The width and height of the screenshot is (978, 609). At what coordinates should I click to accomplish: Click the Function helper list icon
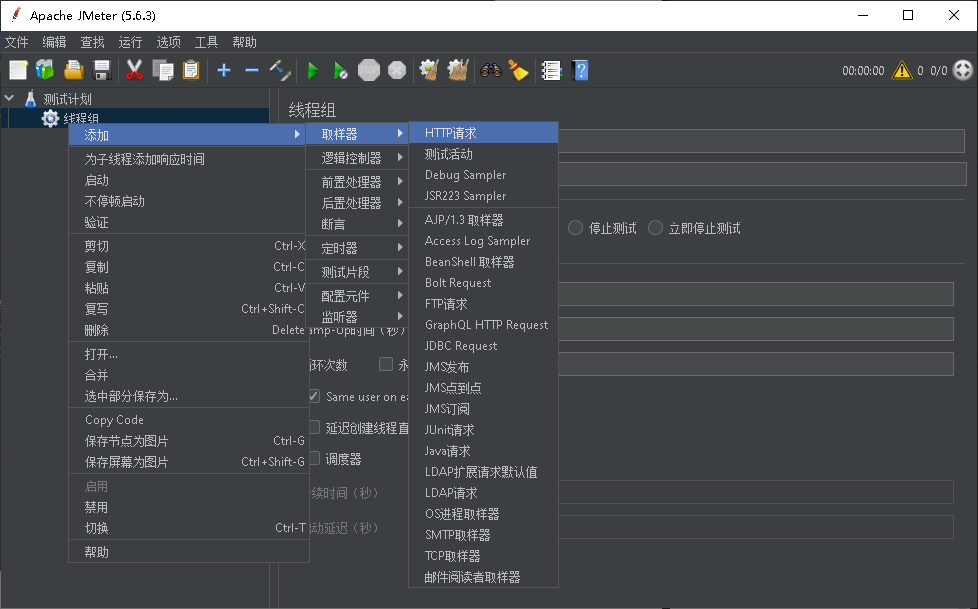(551, 70)
